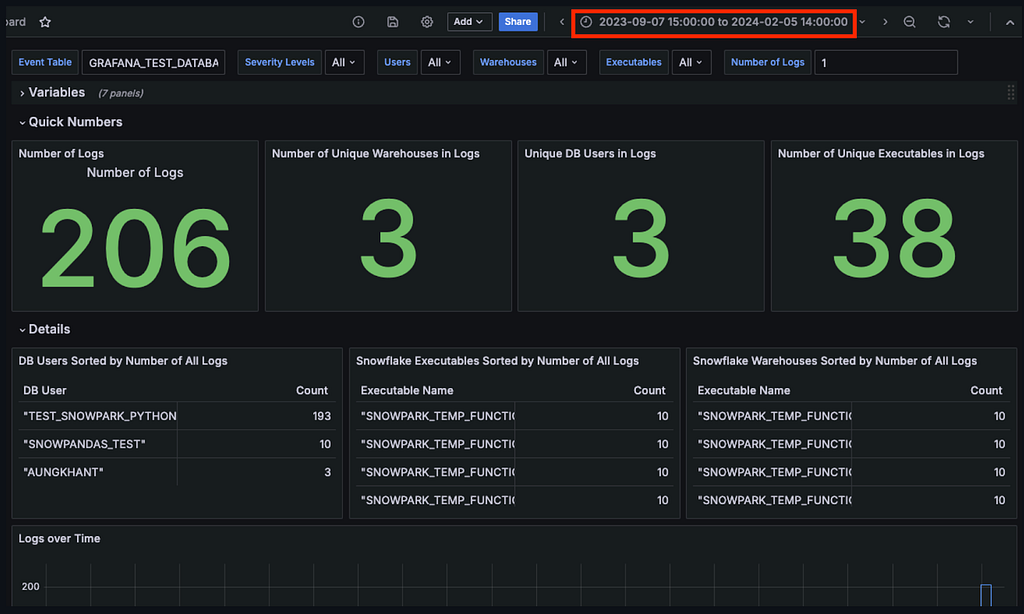Viewport: 1024px width, 614px height.
Task: Click the 38 executables stat value
Action: click(894, 238)
